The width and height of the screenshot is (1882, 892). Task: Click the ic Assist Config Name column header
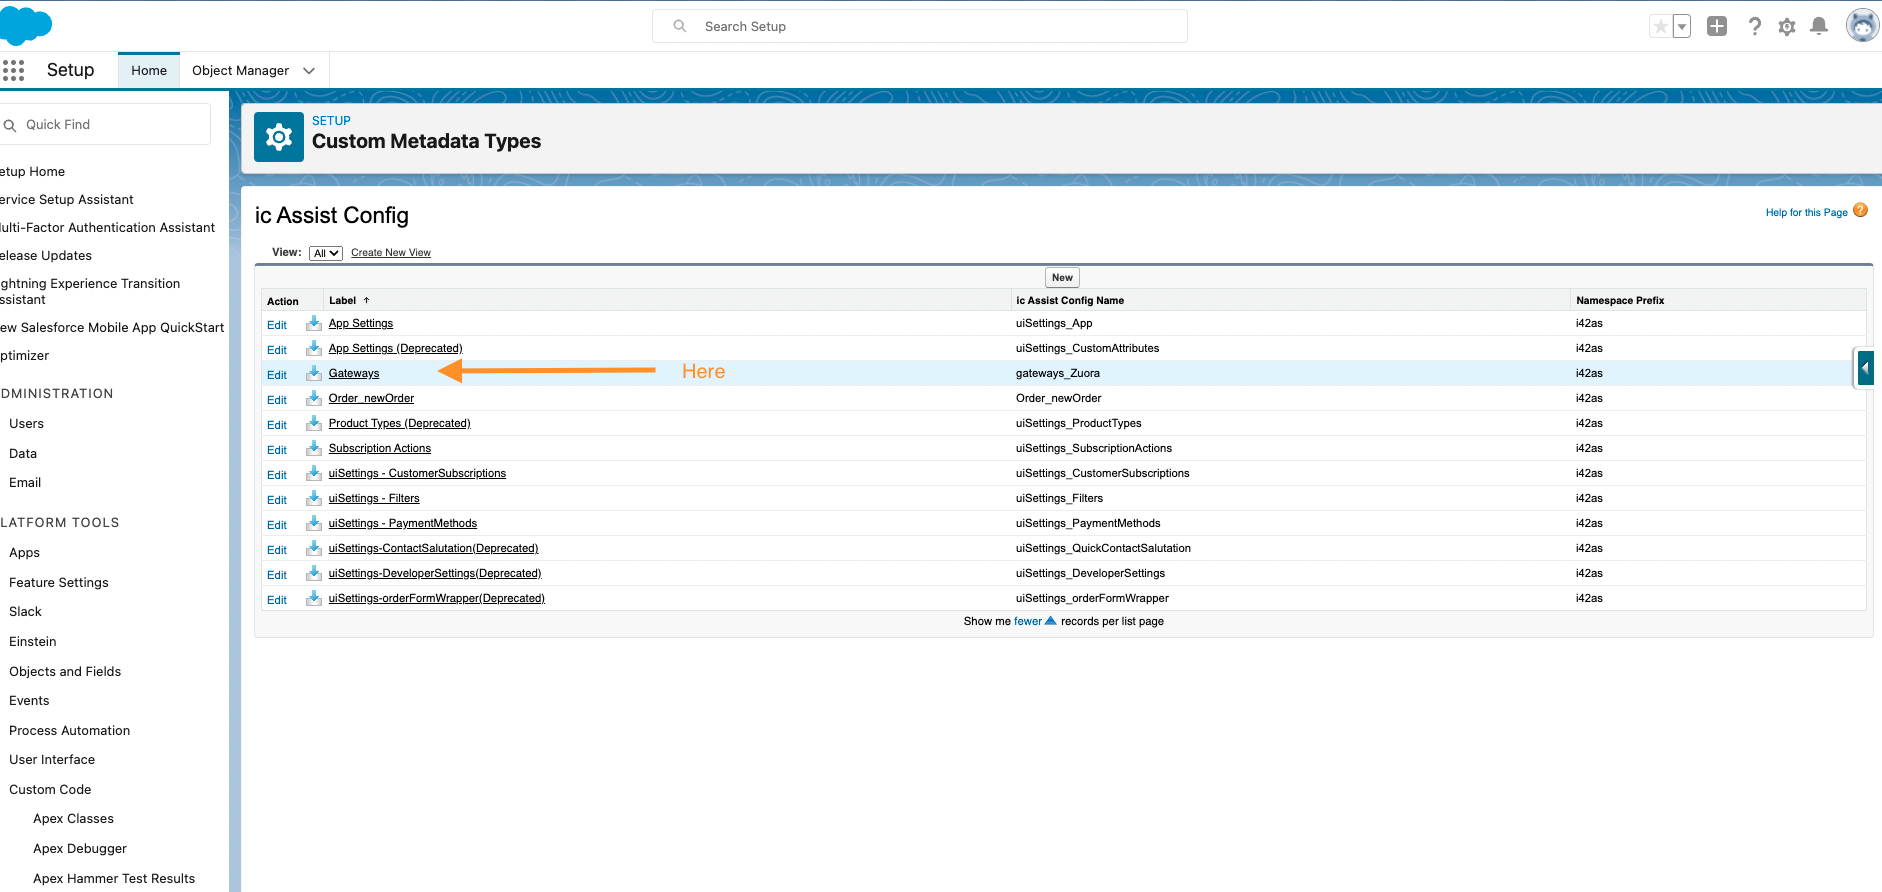[x=1070, y=300]
